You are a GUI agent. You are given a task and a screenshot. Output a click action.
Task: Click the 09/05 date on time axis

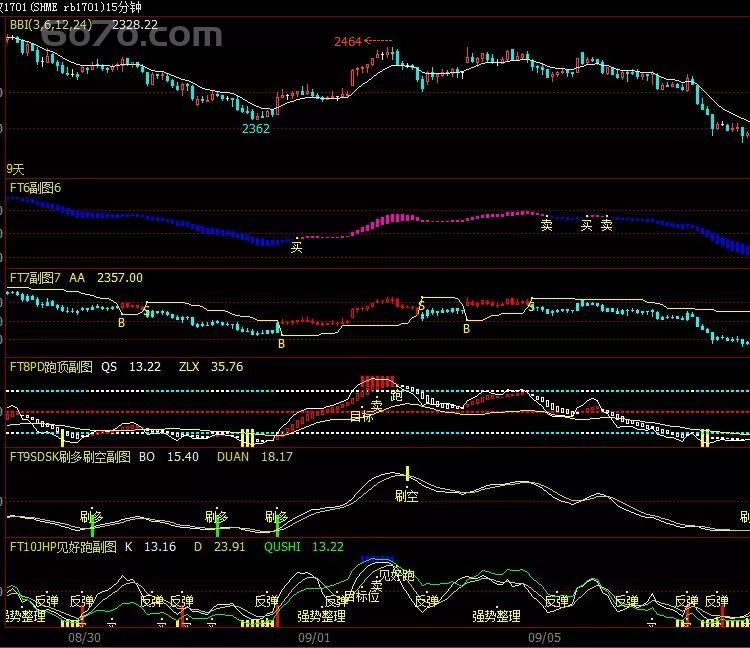click(544, 637)
